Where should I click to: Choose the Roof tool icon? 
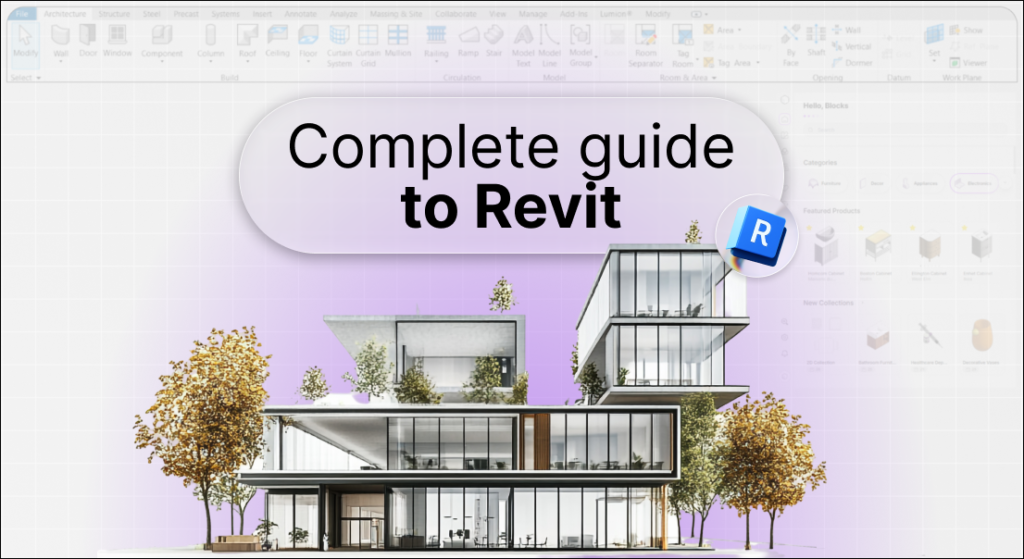pyautogui.click(x=247, y=34)
